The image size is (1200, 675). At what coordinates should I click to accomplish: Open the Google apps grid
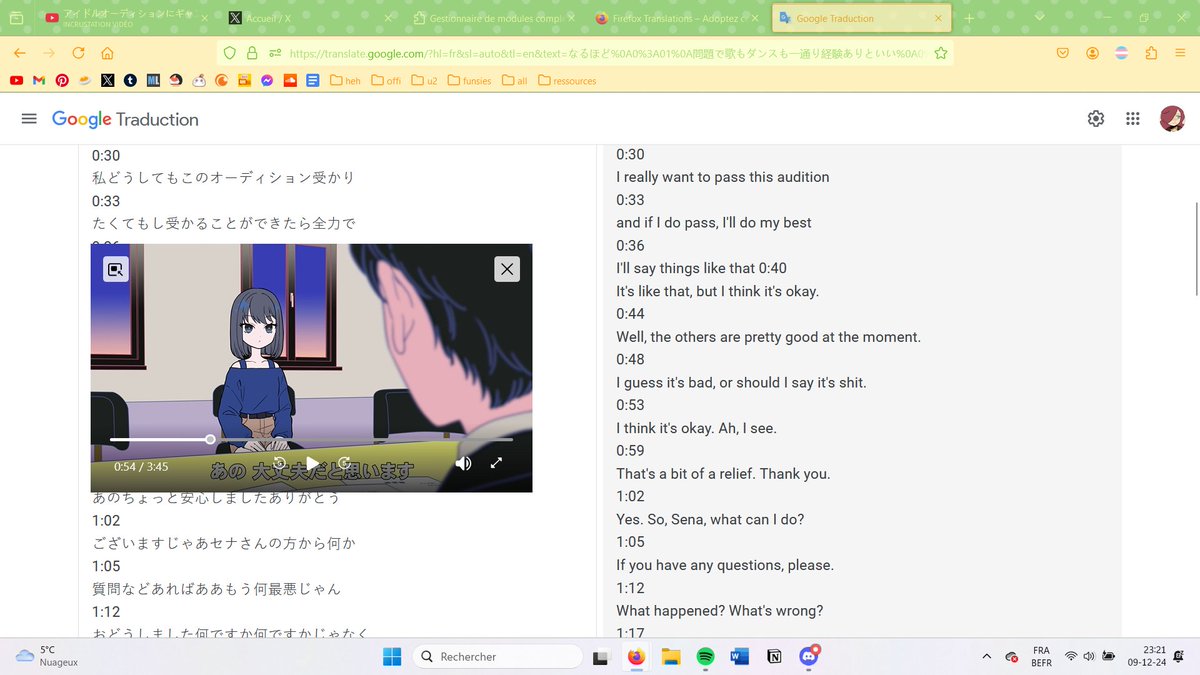(x=1133, y=118)
